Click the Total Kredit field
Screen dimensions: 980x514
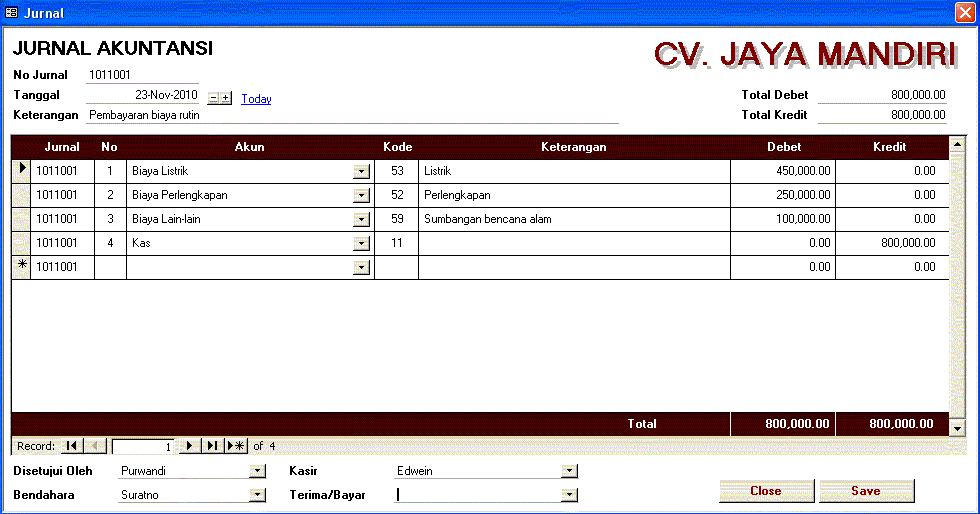(x=882, y=115)
